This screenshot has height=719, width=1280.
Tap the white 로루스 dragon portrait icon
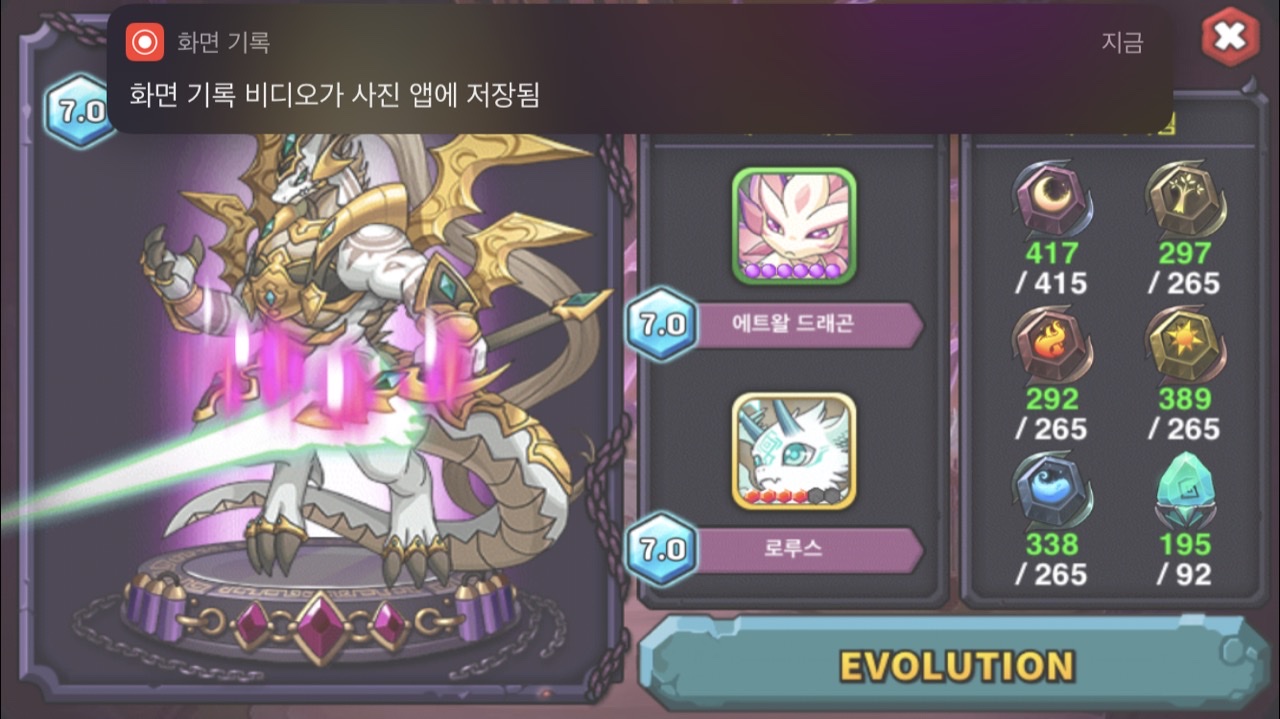click(794, 451)
